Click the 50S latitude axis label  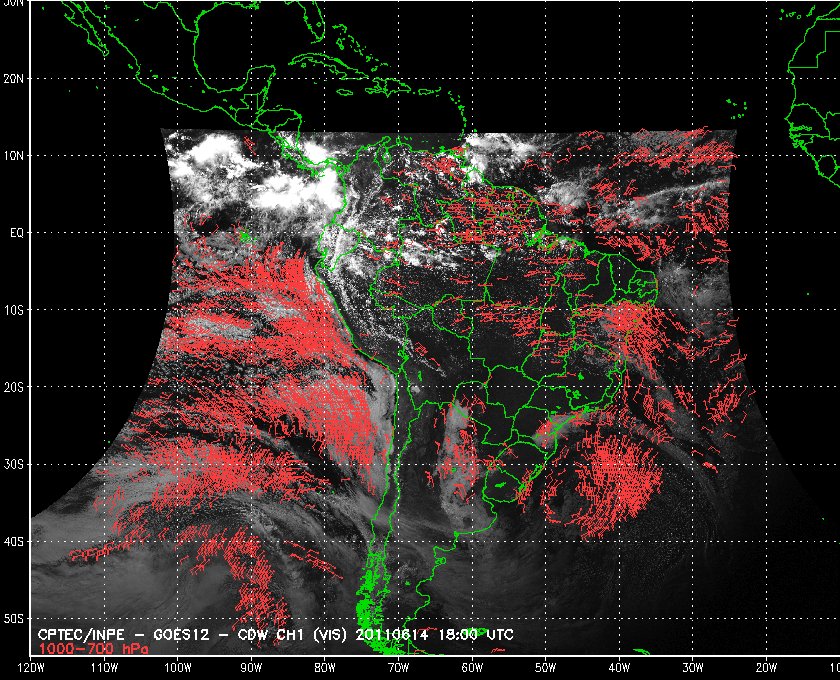click(x=13, y=619)
